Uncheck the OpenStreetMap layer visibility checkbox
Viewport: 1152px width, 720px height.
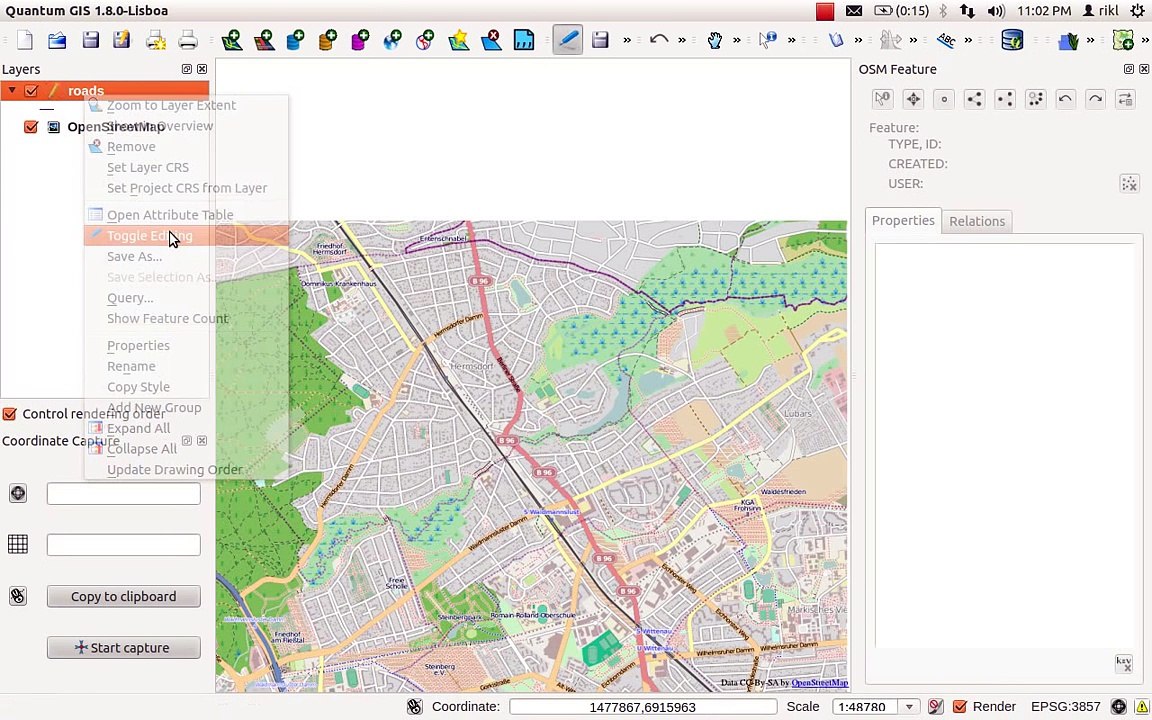31,126
